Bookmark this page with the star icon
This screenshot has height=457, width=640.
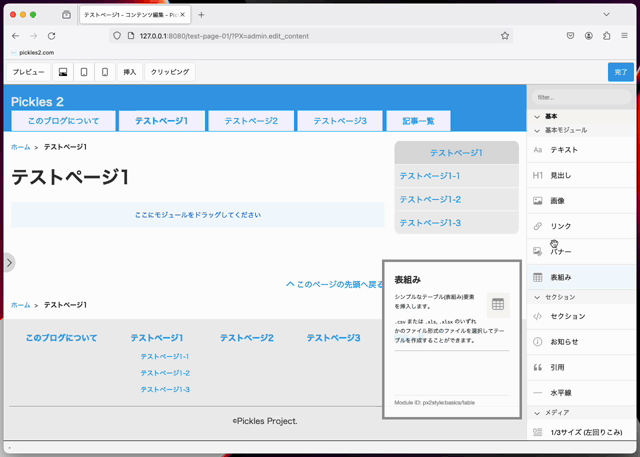(505, 36)
